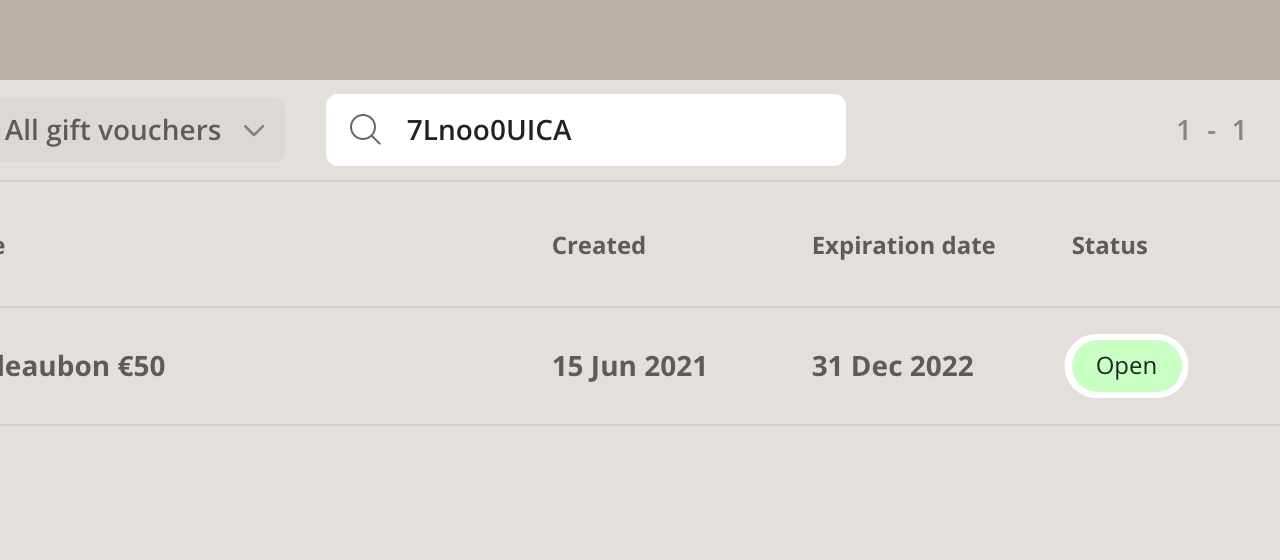Click the empty area below the voucher row

point(640,492)
